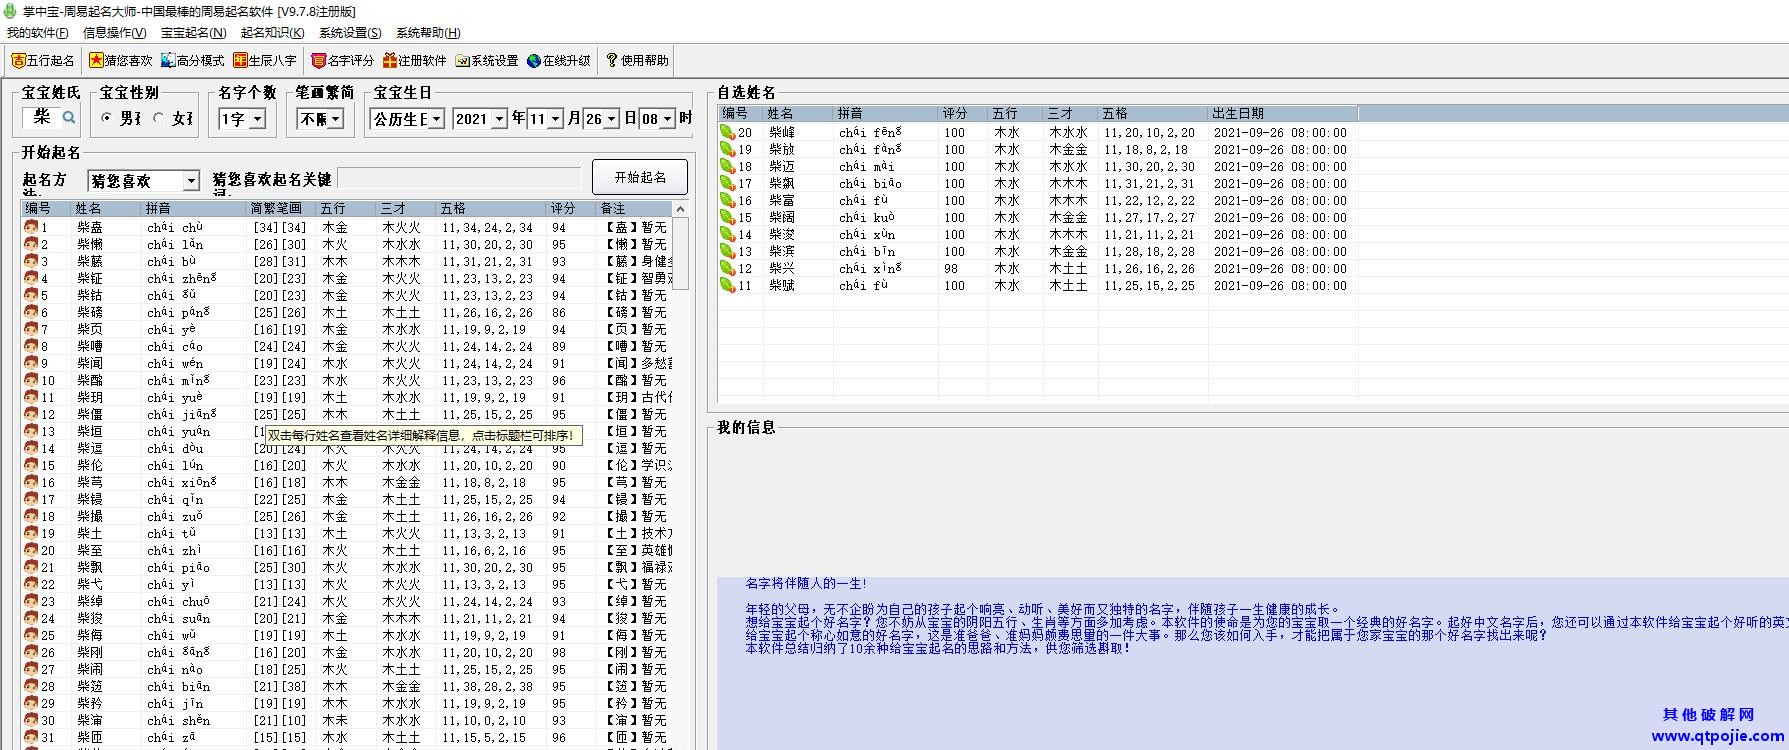Click baby face icon for row 柴匝
This screenshot has height=750, width=1789.
coord(31,737)
